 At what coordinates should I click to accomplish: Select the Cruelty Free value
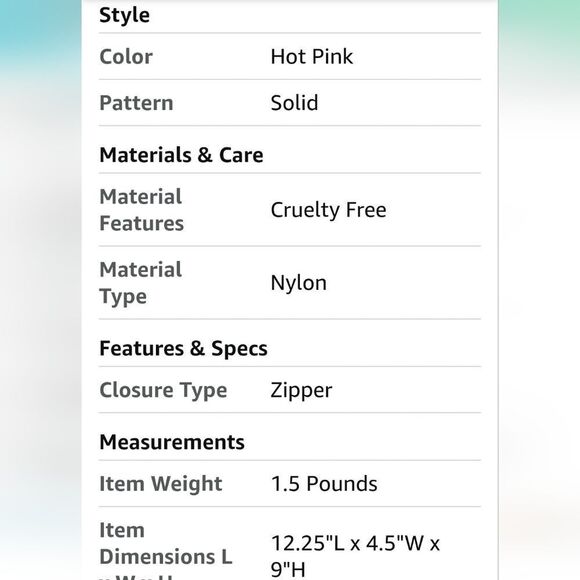click(x=328, y=210)
